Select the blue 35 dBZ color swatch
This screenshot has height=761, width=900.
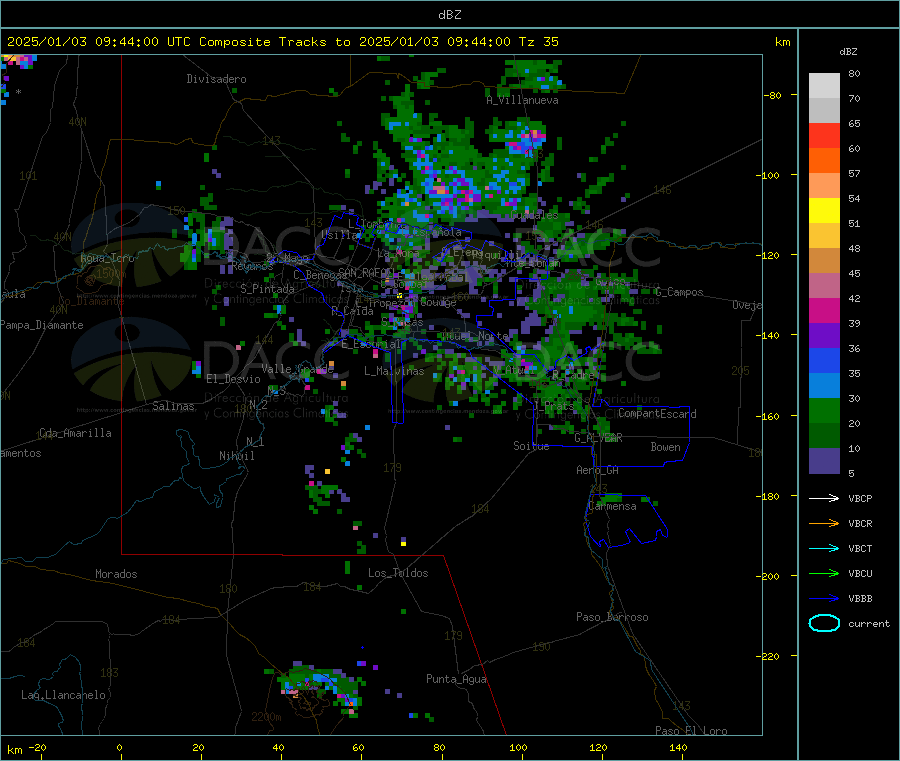point(824,361)
